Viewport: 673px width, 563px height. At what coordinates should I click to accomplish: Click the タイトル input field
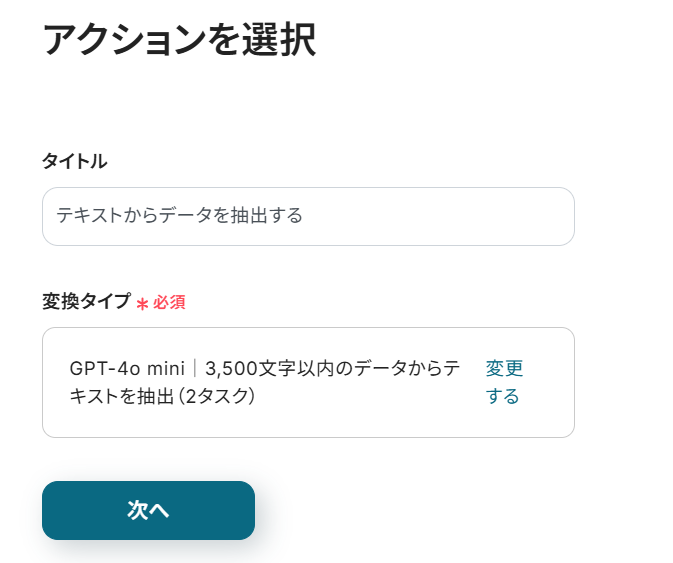coord(308,216)
